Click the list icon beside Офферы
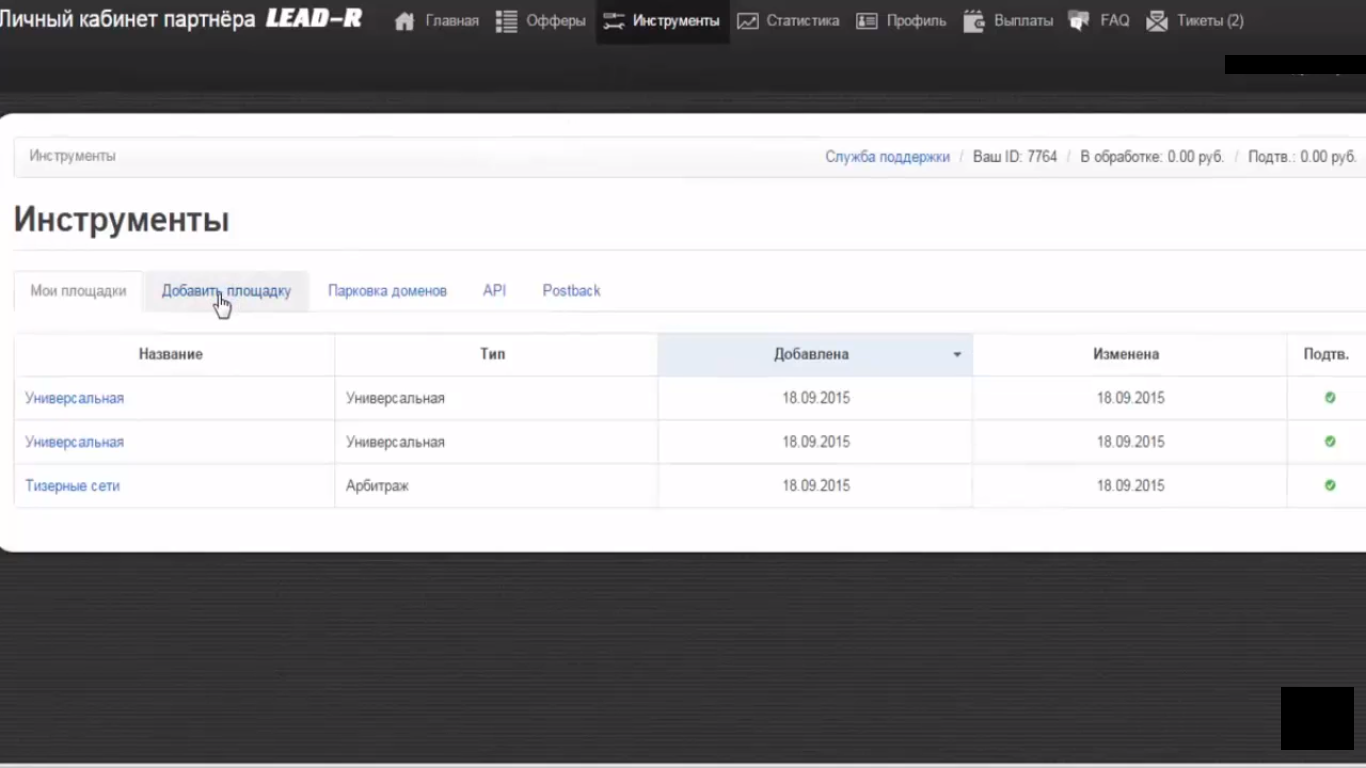1366x768 pixels. pyautogui.click(x=507, y=21)
